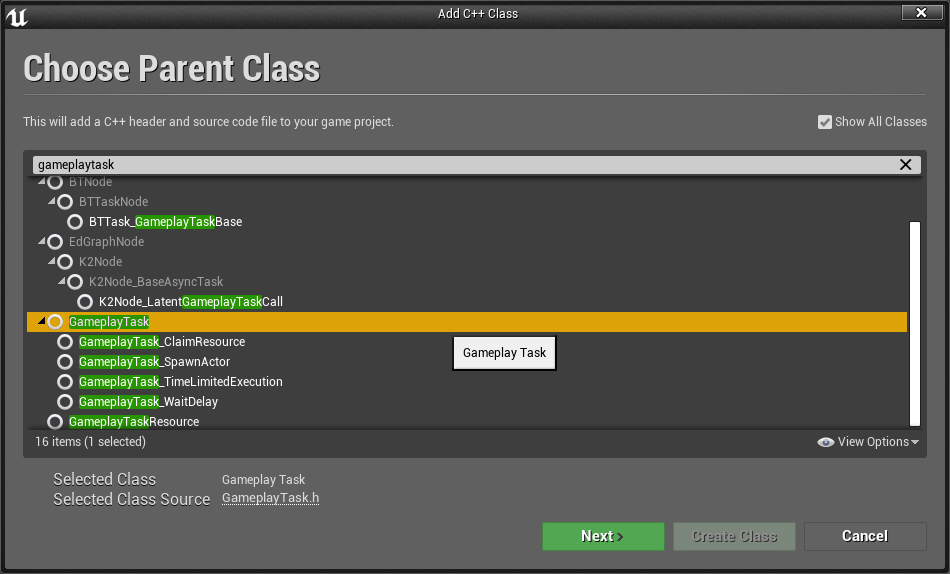
Task: Select the EdGraphNode class radio
Action: (x=55, y=242)
